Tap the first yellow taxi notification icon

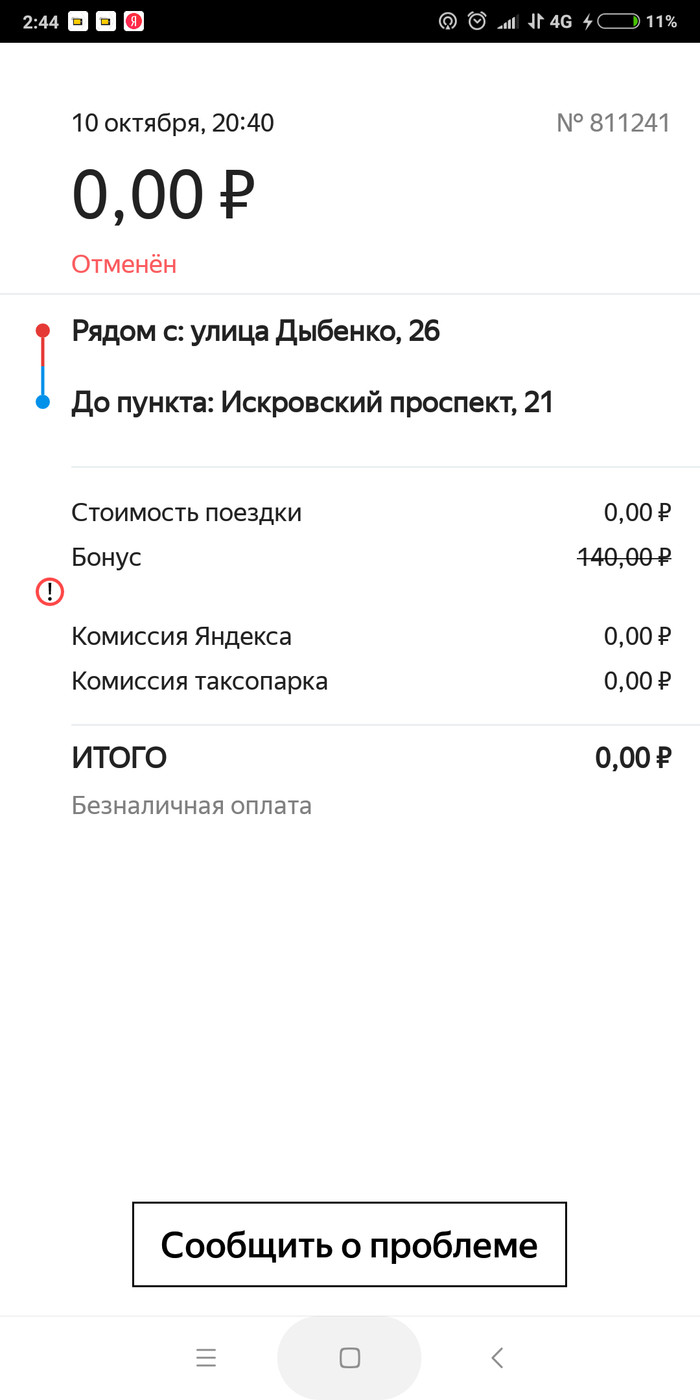(x=77, y=21)
